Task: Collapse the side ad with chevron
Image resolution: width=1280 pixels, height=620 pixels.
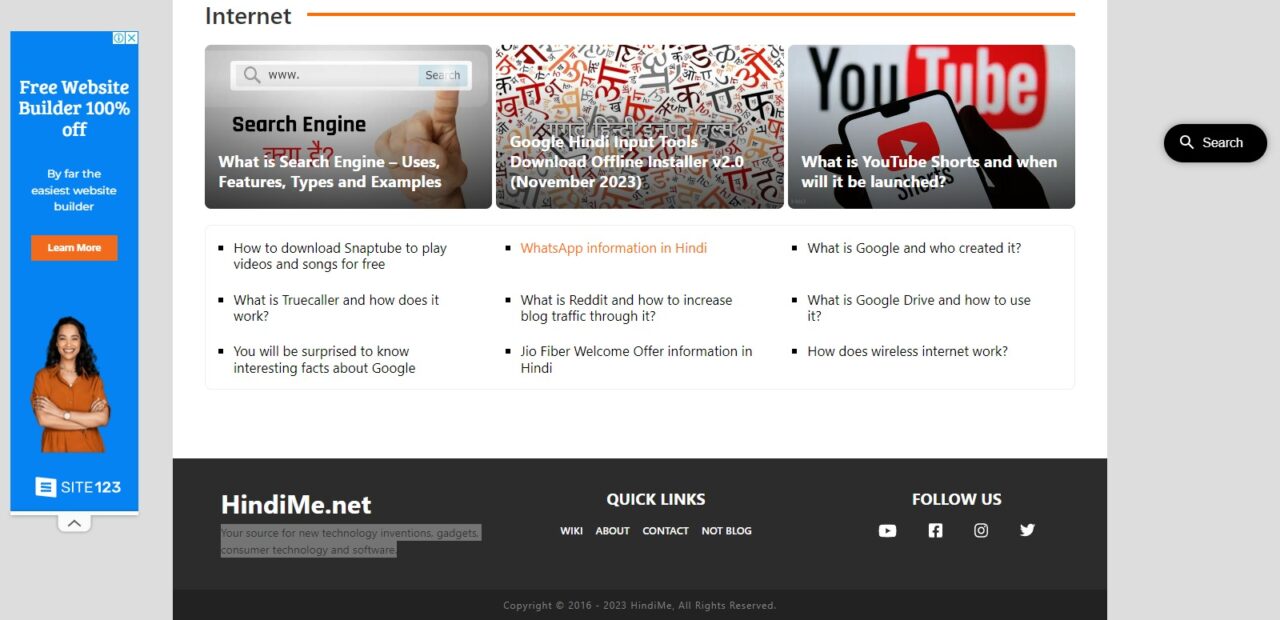Action: pos(74,523)
